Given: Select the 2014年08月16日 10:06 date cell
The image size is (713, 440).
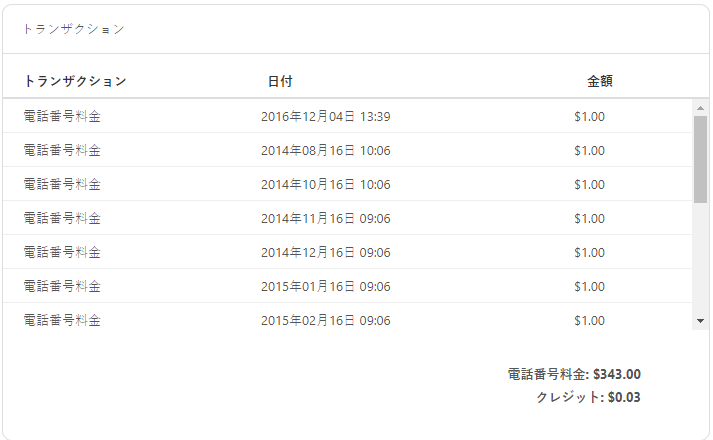Looking at the screenshot, I should point(325,151).
